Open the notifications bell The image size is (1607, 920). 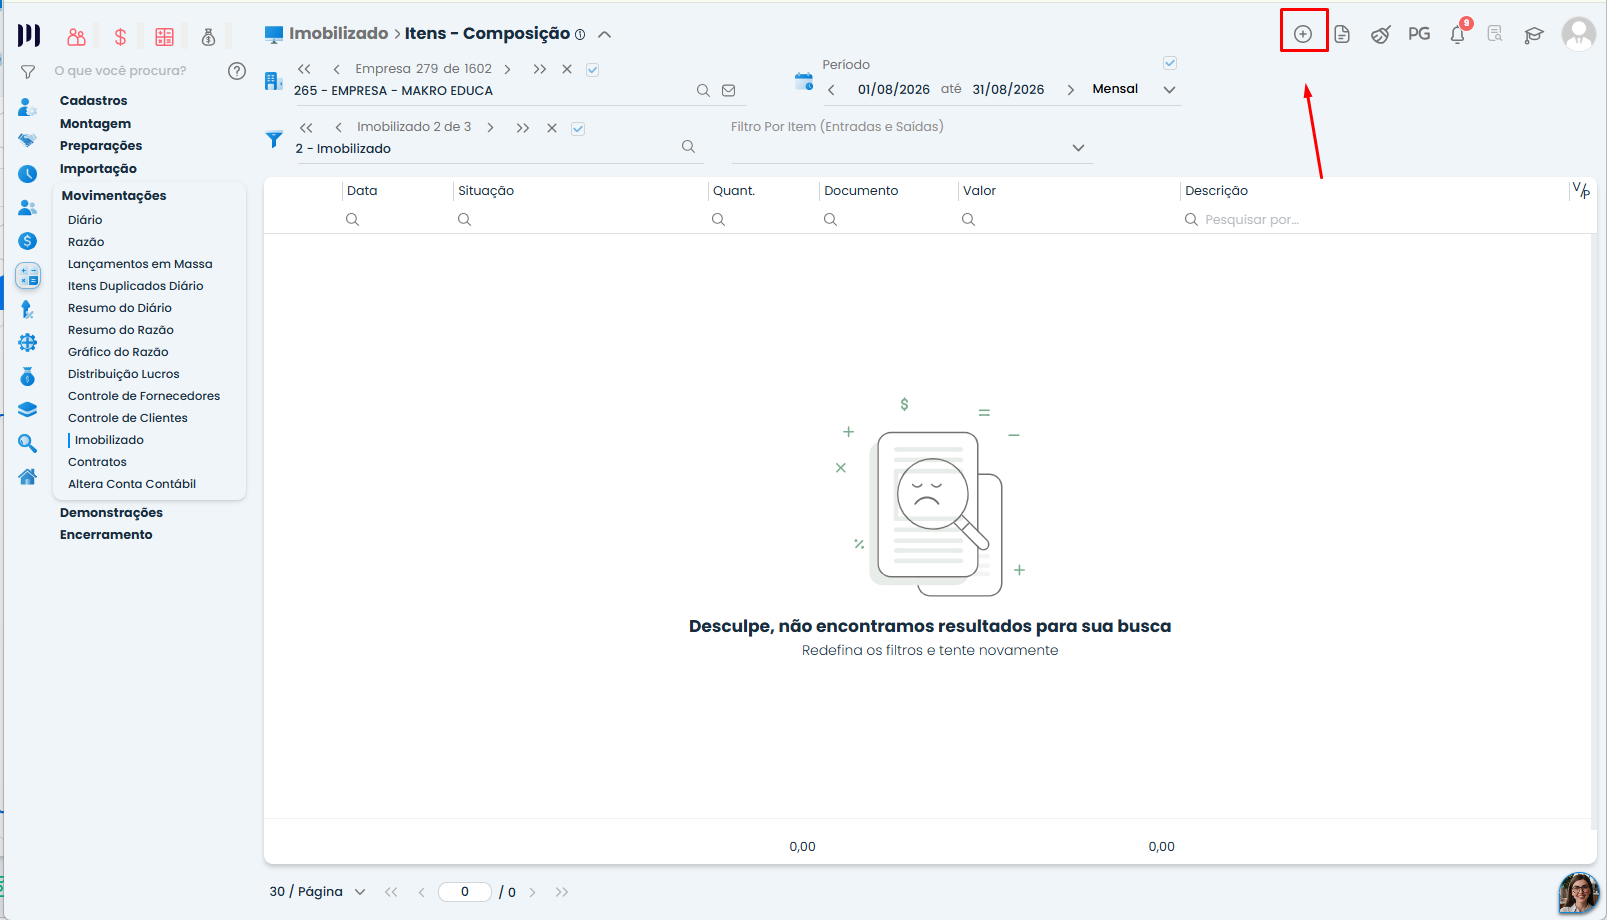pyautogui.click(x=1458, y=34)
